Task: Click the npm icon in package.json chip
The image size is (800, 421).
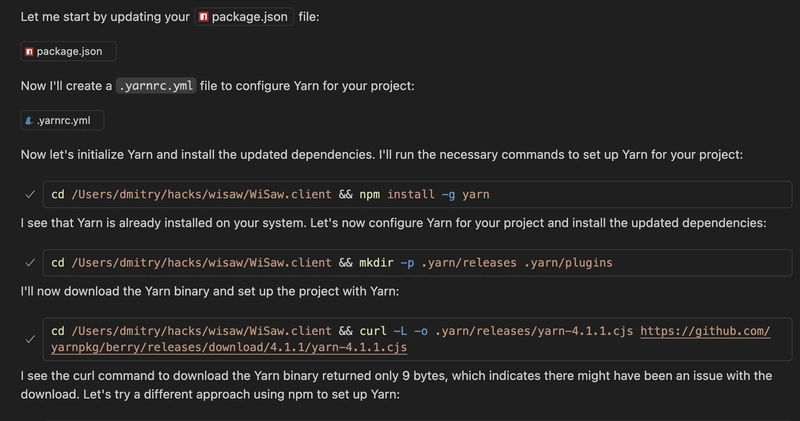Action: click(x=30, y=52)
